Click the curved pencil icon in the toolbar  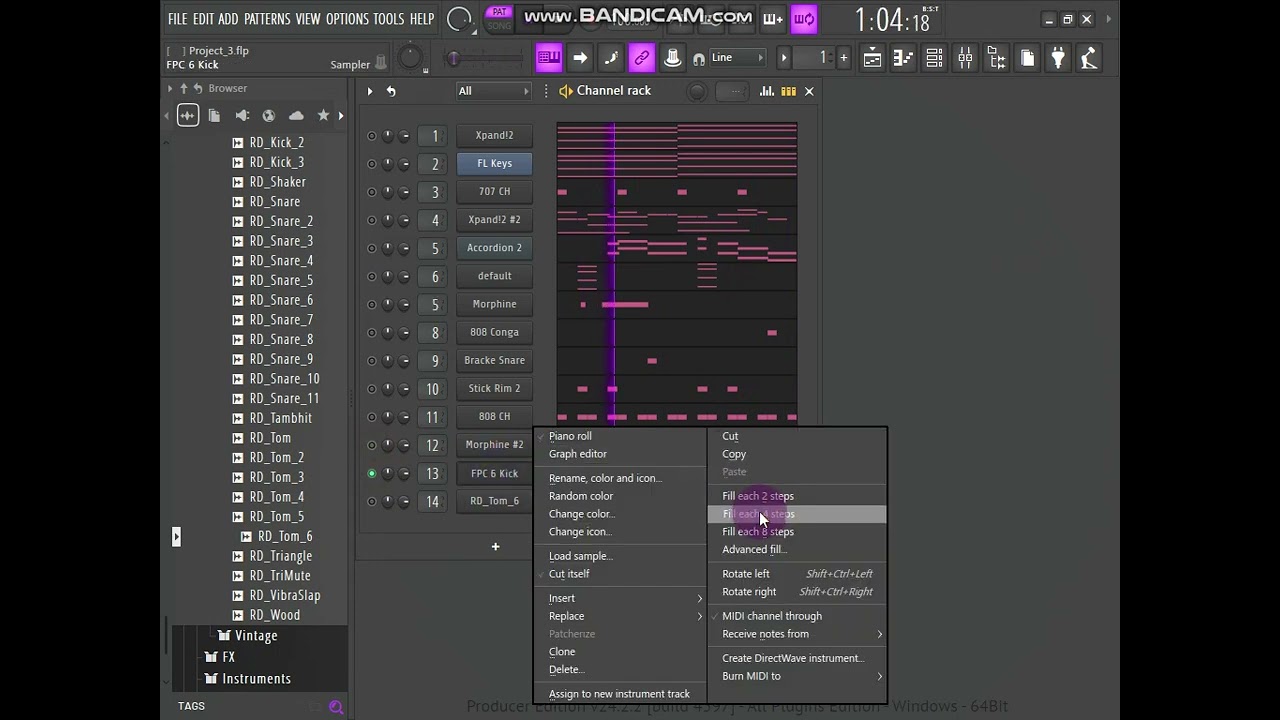pos(611,58)
